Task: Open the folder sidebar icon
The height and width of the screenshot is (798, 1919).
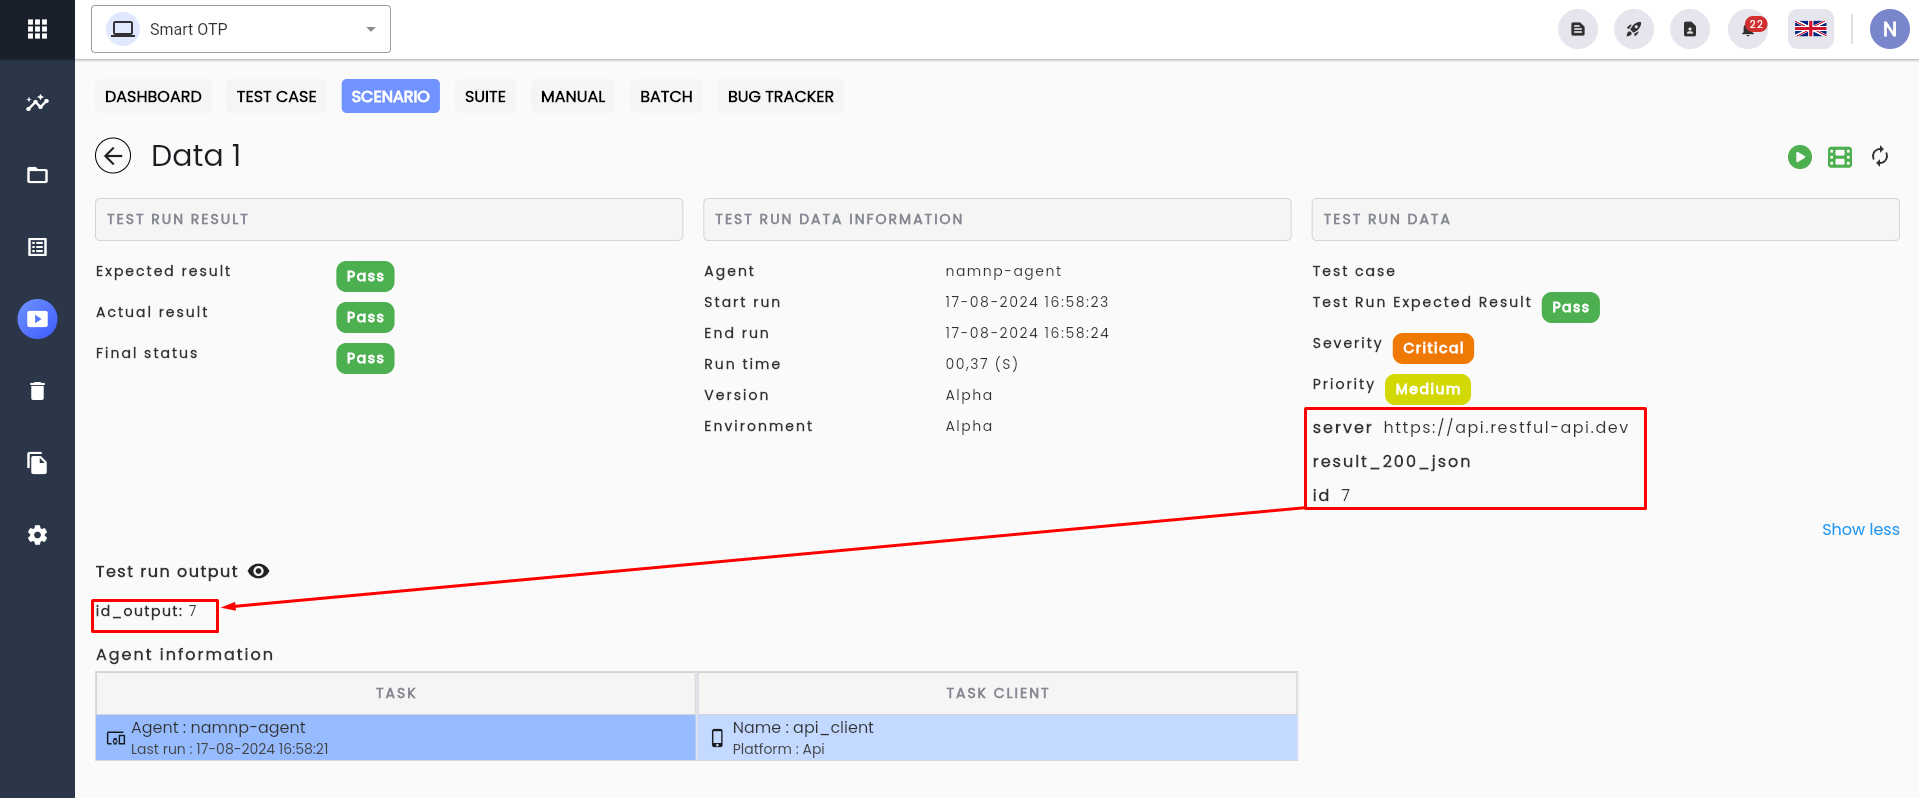Action: click(x=37, y=175)
